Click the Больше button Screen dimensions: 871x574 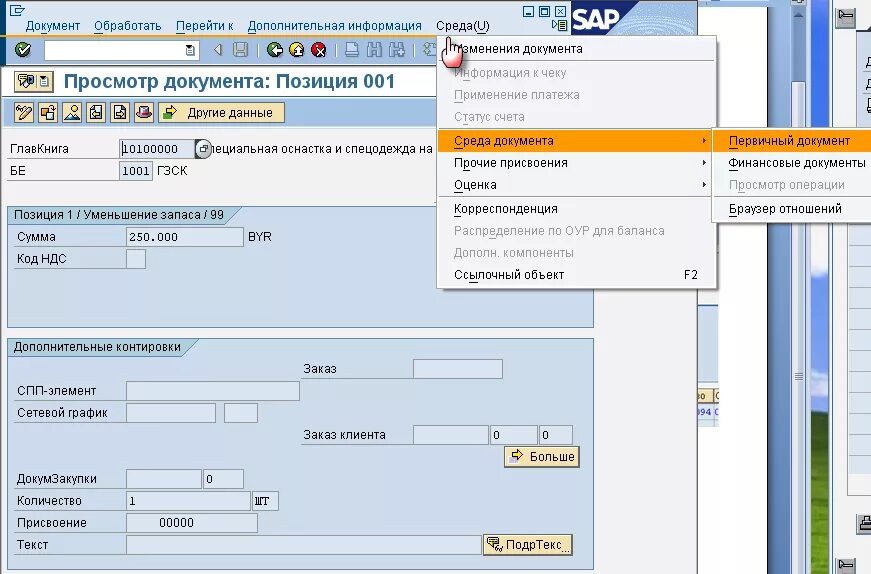542,457
